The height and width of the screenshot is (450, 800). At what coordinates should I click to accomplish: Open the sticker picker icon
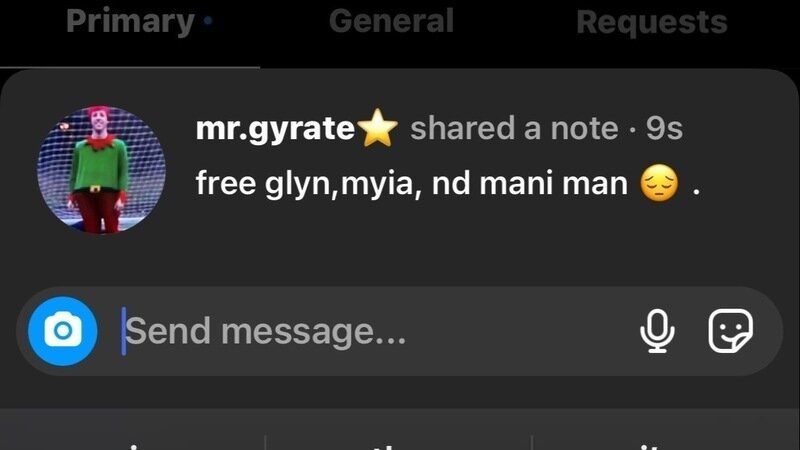pos(731,331)
